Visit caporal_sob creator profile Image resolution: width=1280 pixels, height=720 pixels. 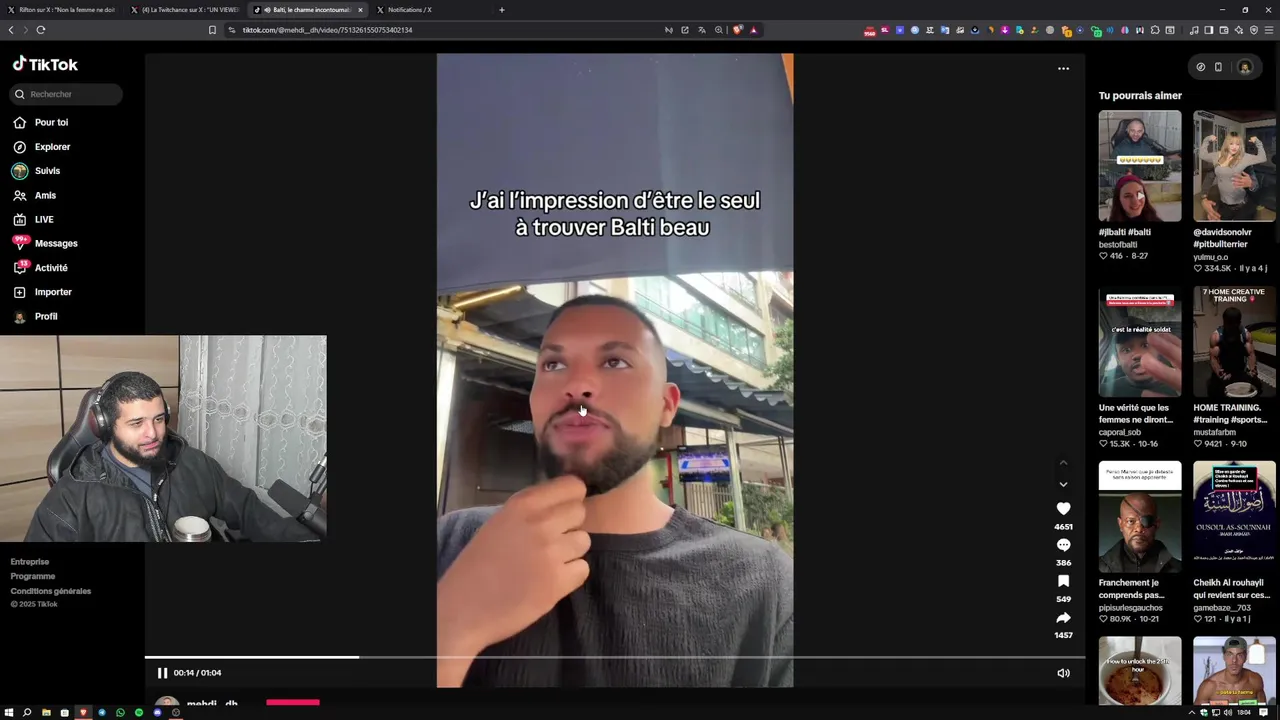pyautogui.click(x=1119, y=432)
